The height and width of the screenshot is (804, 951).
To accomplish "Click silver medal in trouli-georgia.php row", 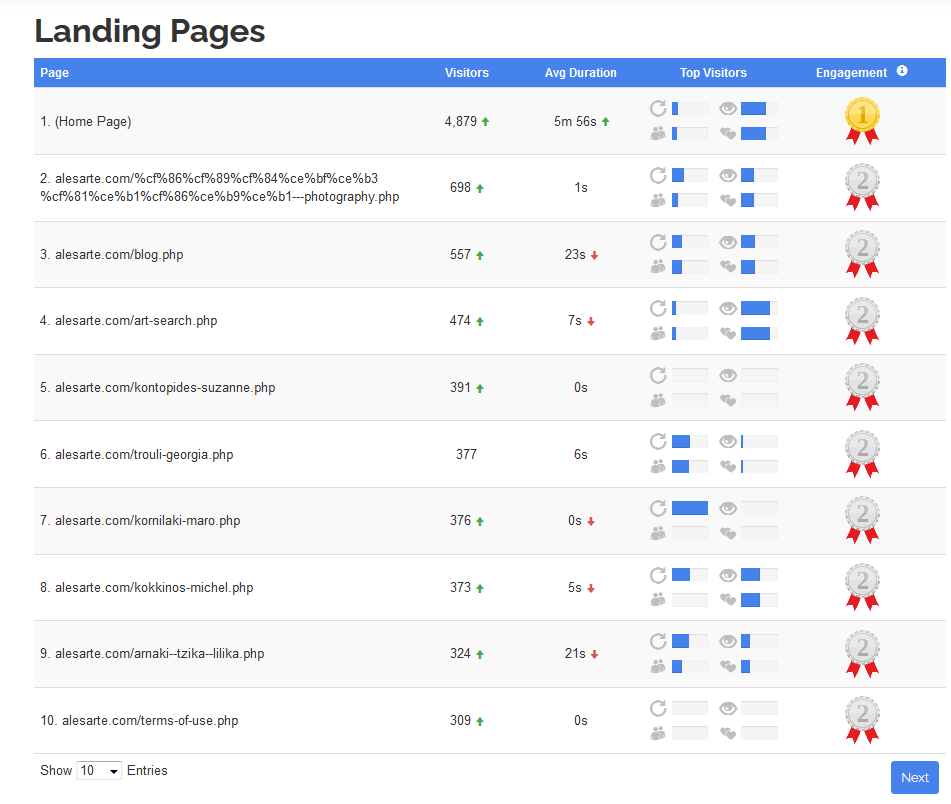I will click(862, 454).
